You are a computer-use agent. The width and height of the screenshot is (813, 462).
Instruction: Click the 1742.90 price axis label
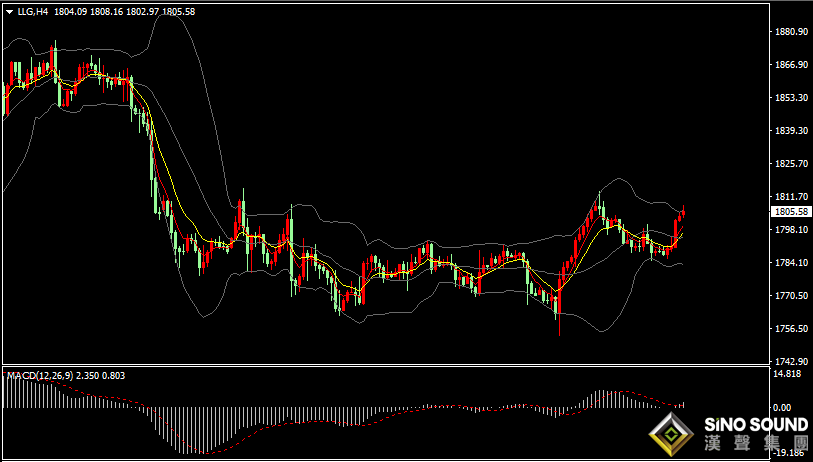point(791,362)
